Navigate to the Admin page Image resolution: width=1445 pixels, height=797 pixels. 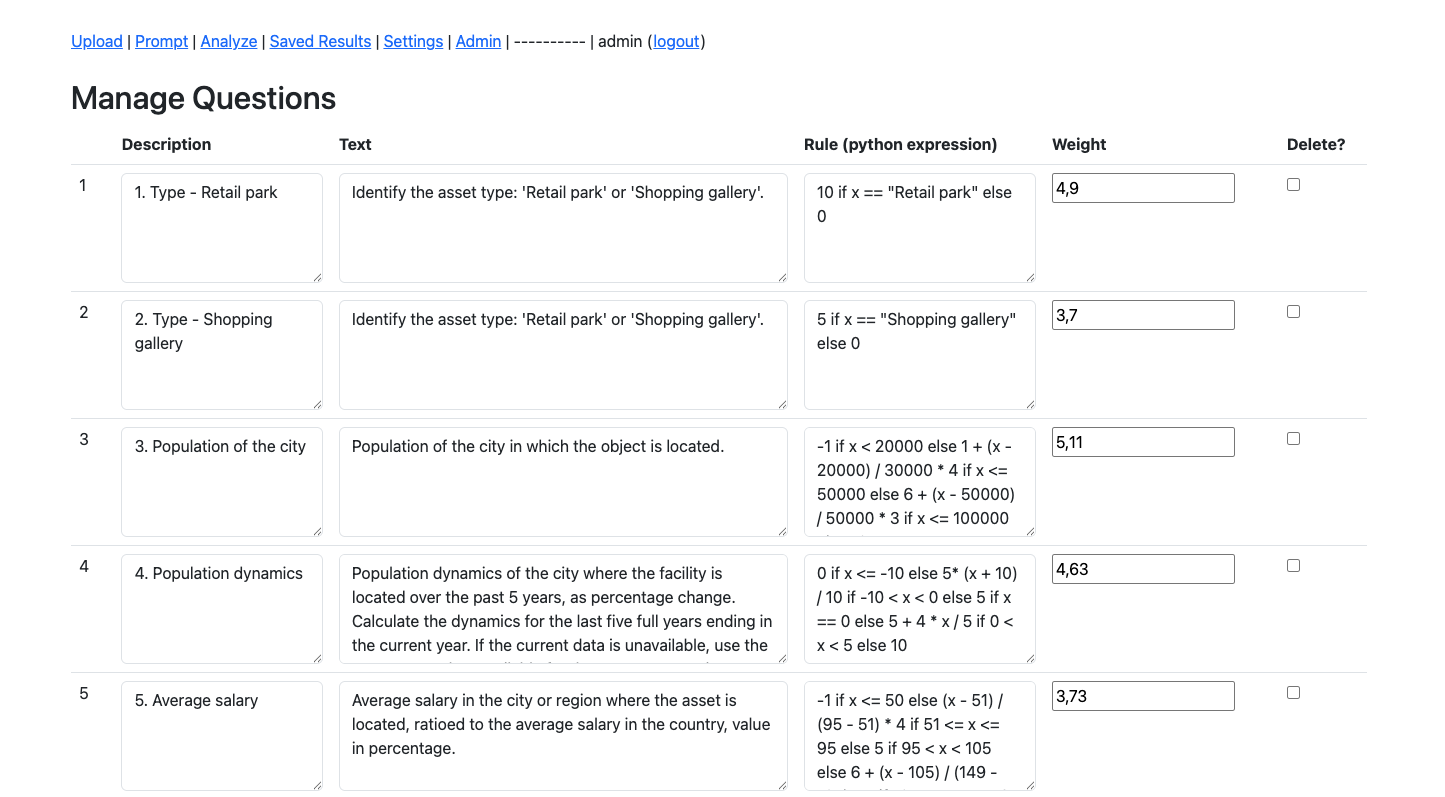(478, 41)
